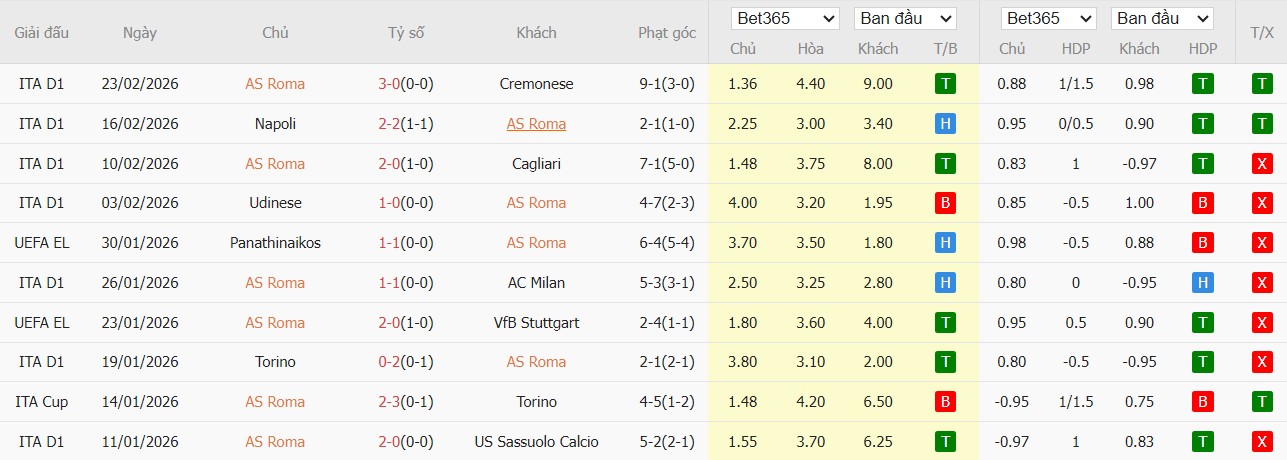Click the 3-0 score of Cremonese match

[x=389, y=84]
